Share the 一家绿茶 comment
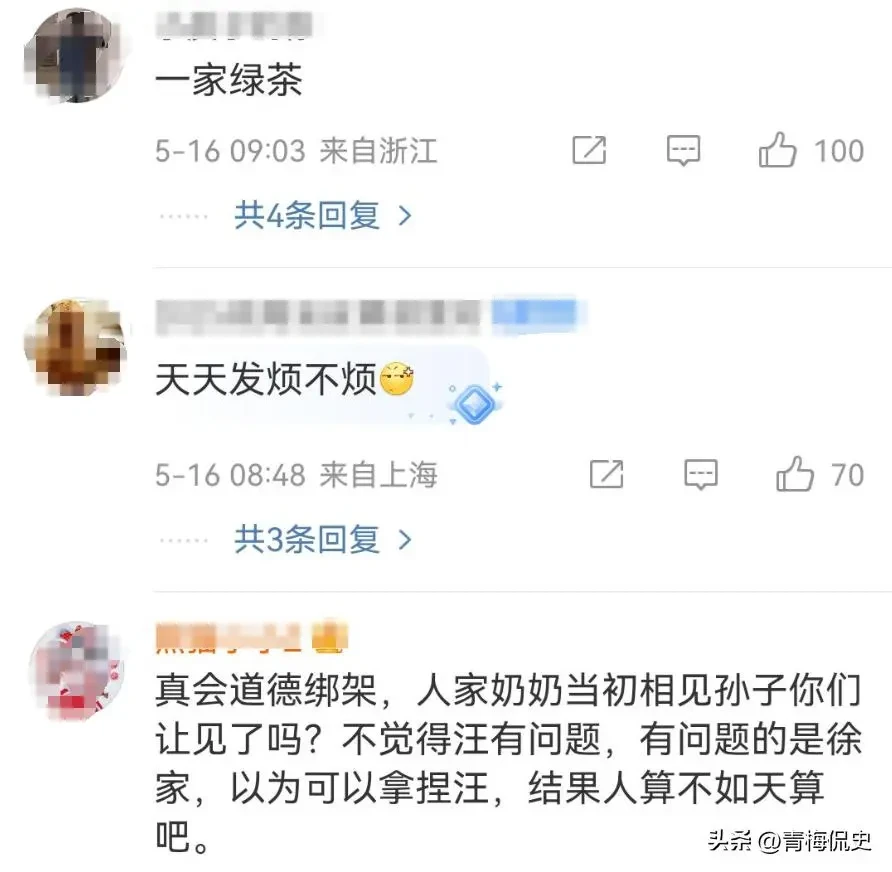 (589, 150)
